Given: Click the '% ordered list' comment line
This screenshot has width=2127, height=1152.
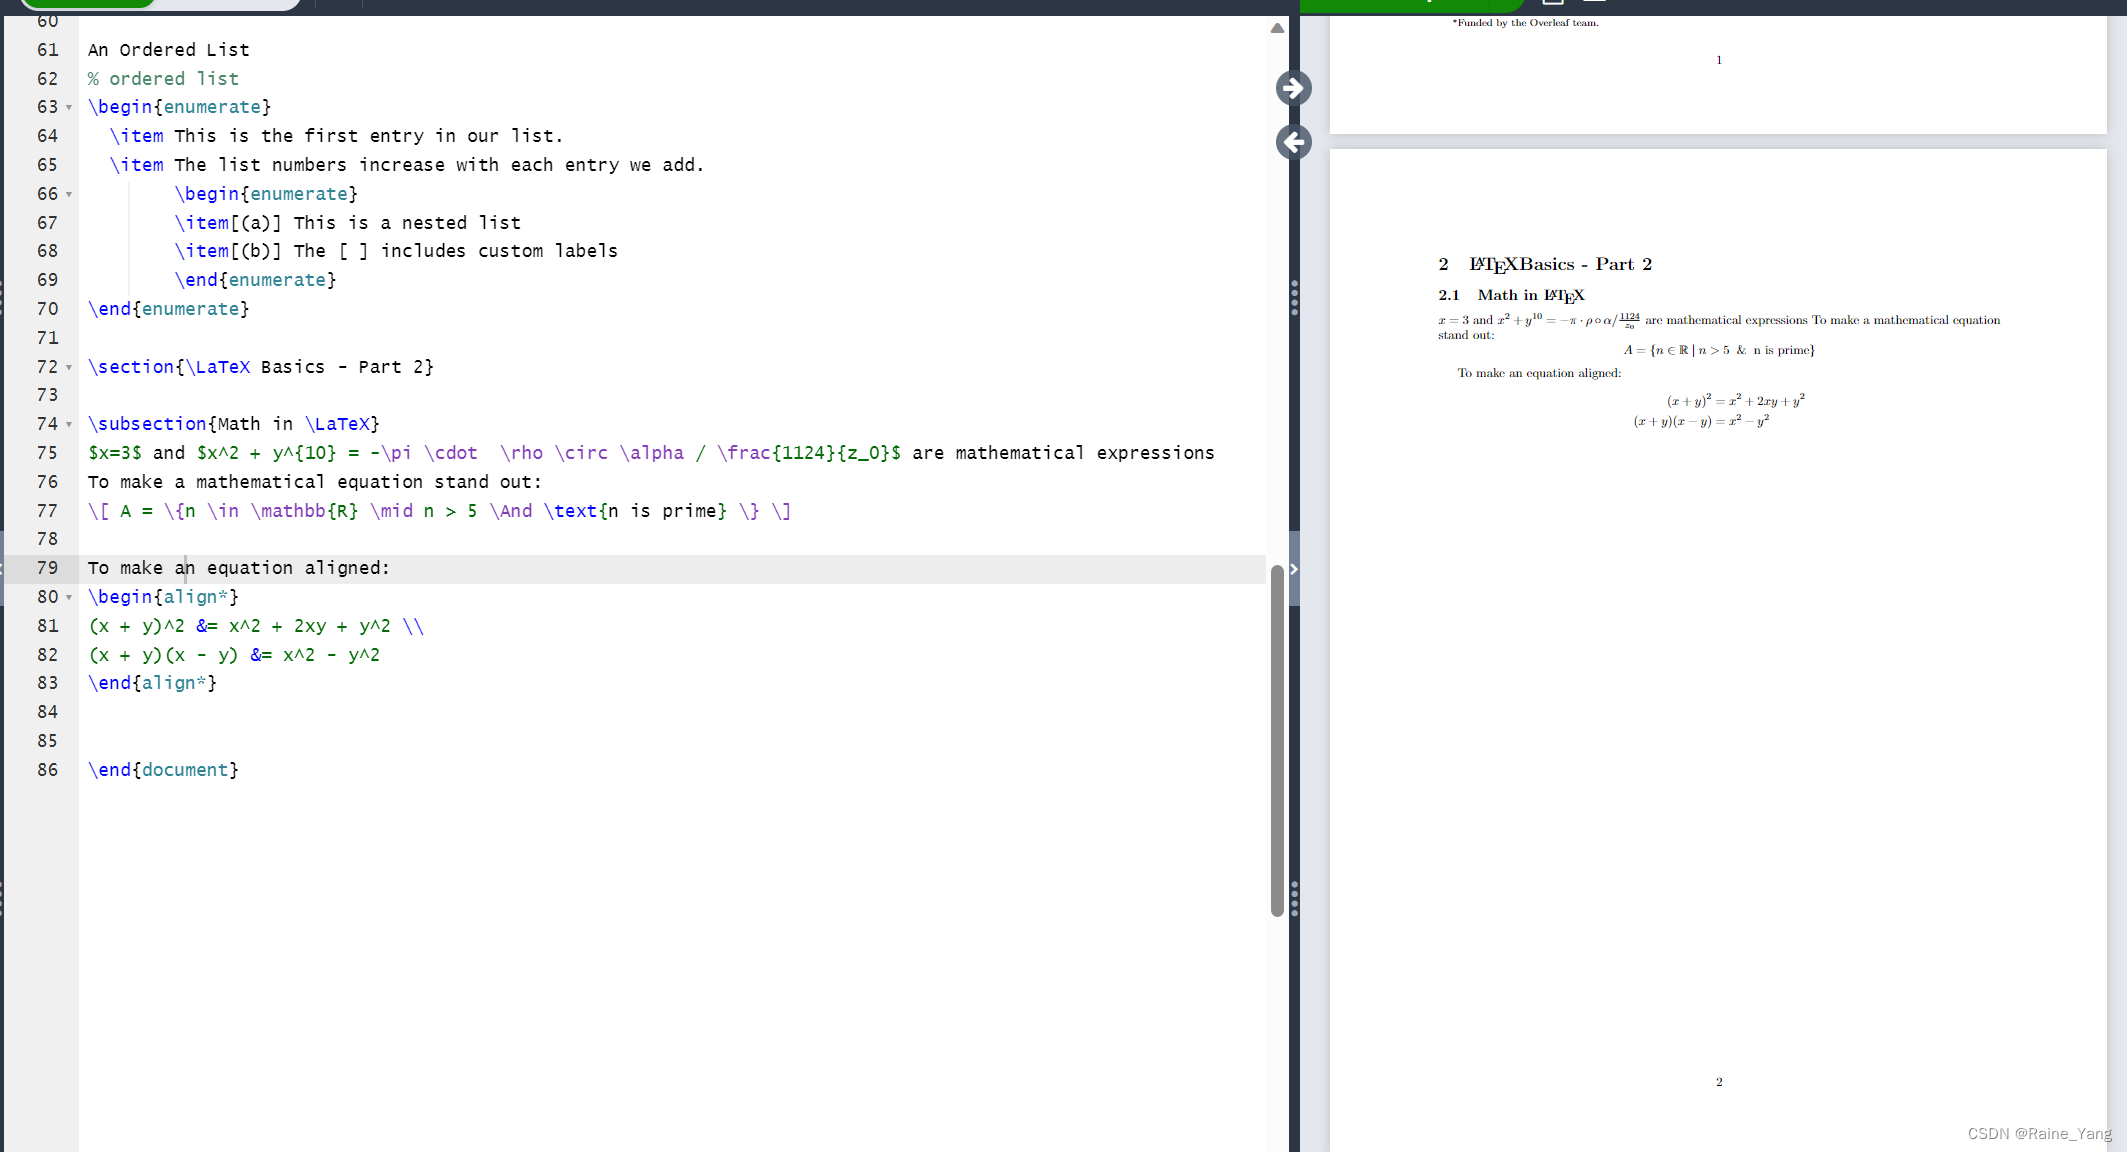Looking at the screenshot, I should click(163, 79).
